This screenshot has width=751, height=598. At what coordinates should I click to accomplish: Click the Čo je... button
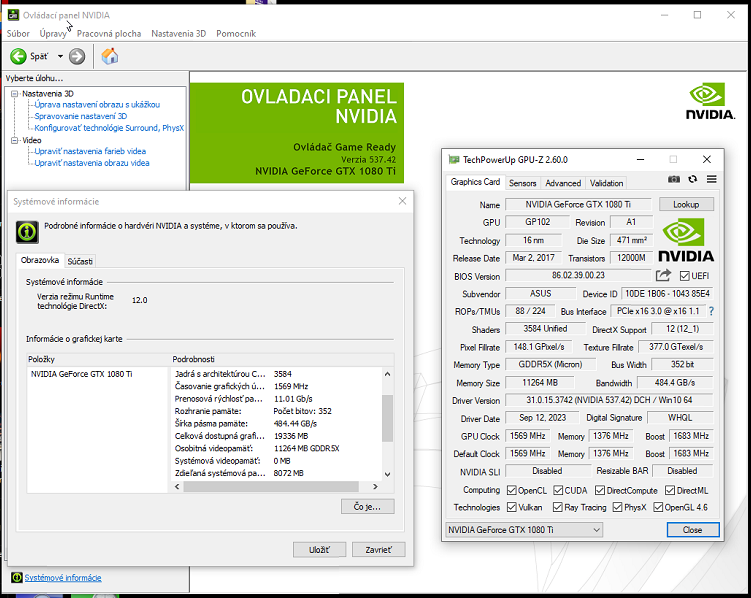click(367, 507)
